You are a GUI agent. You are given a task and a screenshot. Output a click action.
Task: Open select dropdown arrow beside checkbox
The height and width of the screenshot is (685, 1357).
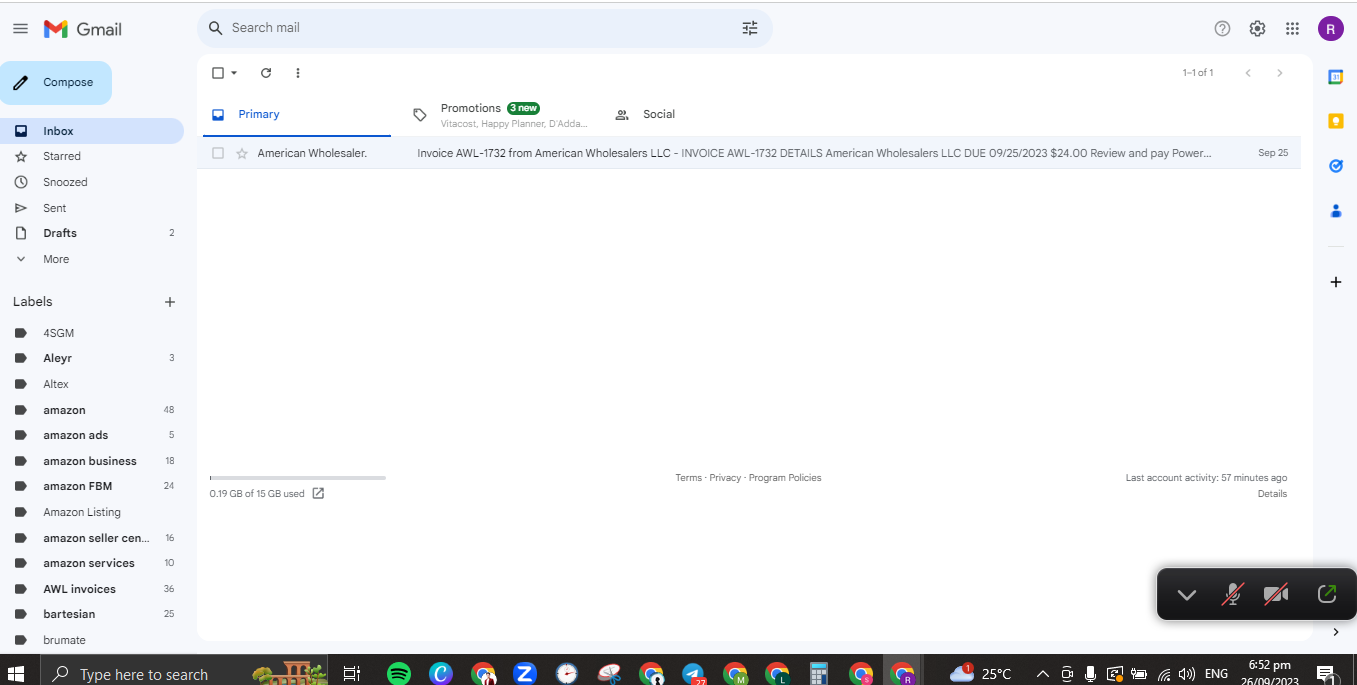click(234, 72)
